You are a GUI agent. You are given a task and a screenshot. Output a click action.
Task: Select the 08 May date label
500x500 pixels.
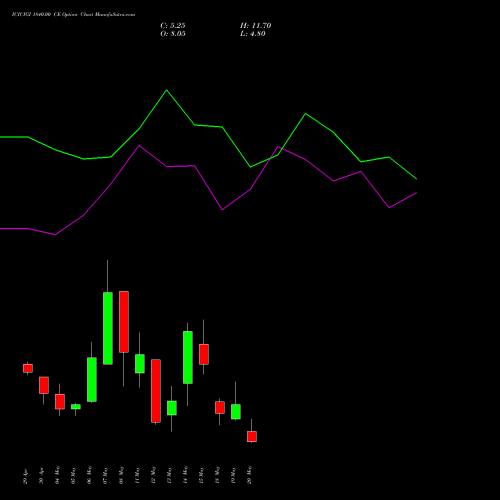coord(122,475)
